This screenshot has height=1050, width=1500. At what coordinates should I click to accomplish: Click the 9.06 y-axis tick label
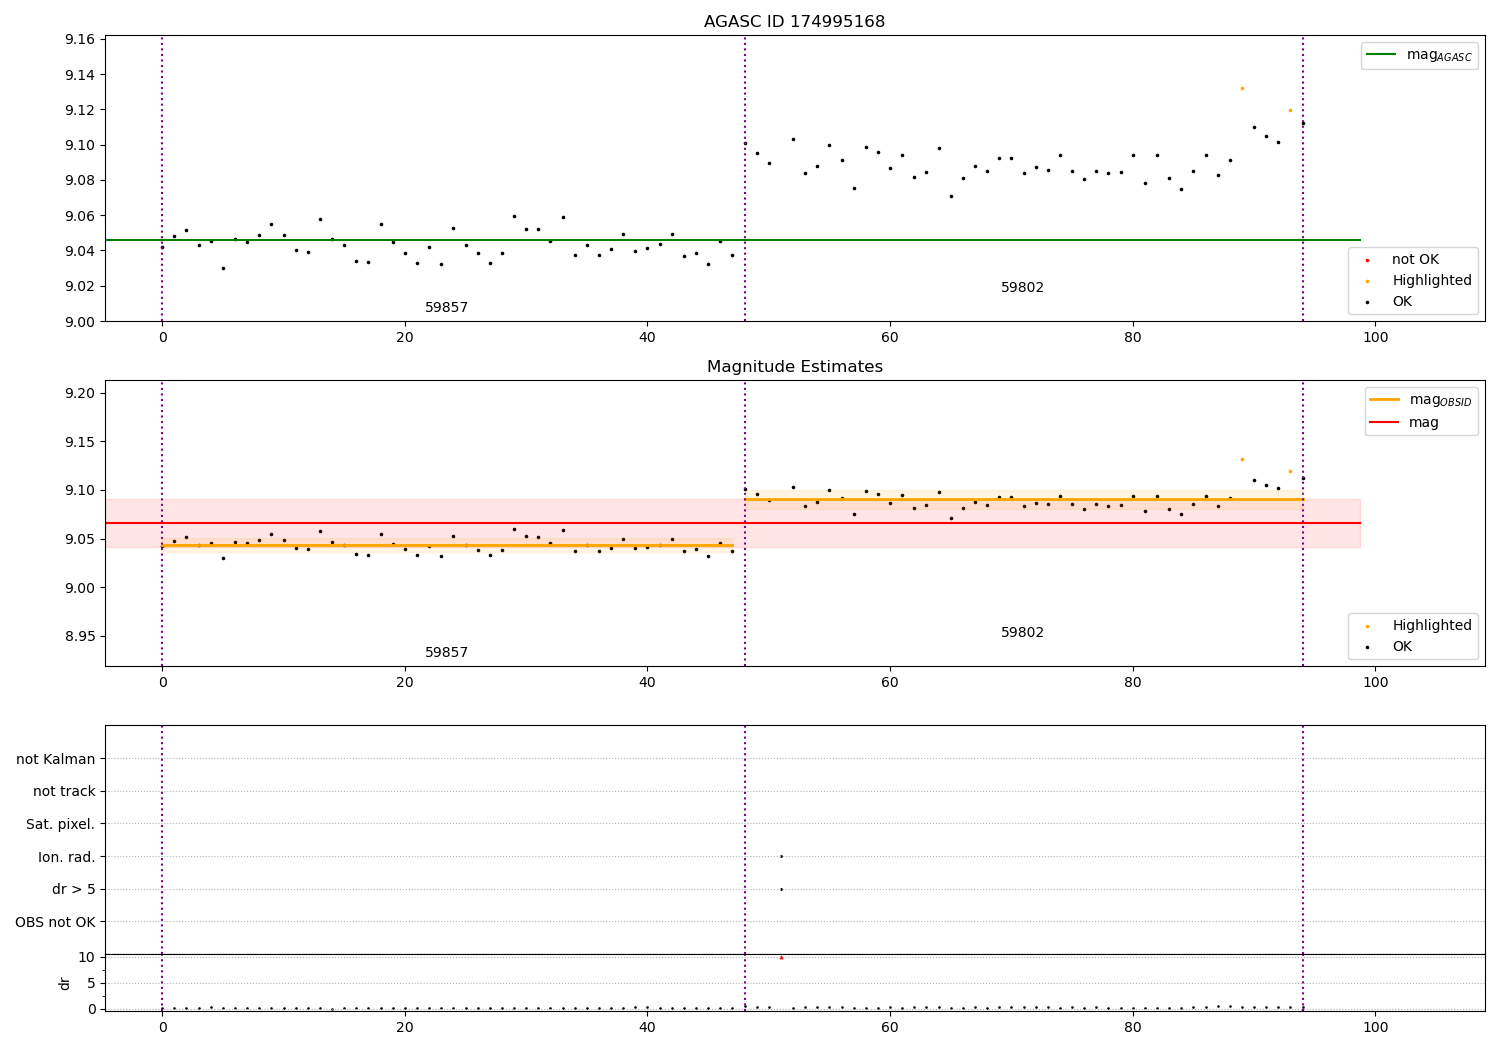[x=79, y=216]
